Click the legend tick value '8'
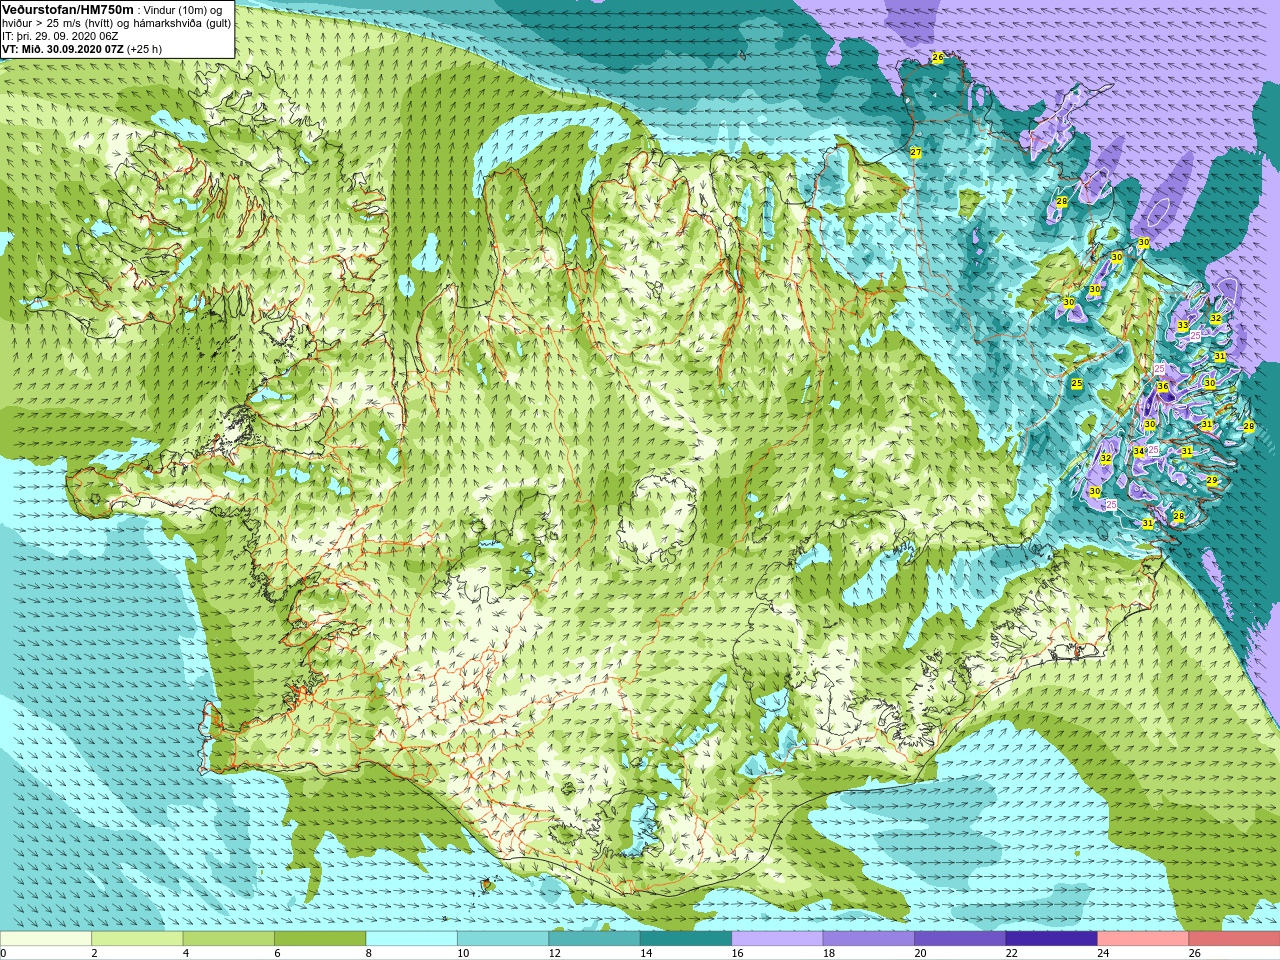Image resolution: width=1280 pixels, height=960 pixels. 369,953
